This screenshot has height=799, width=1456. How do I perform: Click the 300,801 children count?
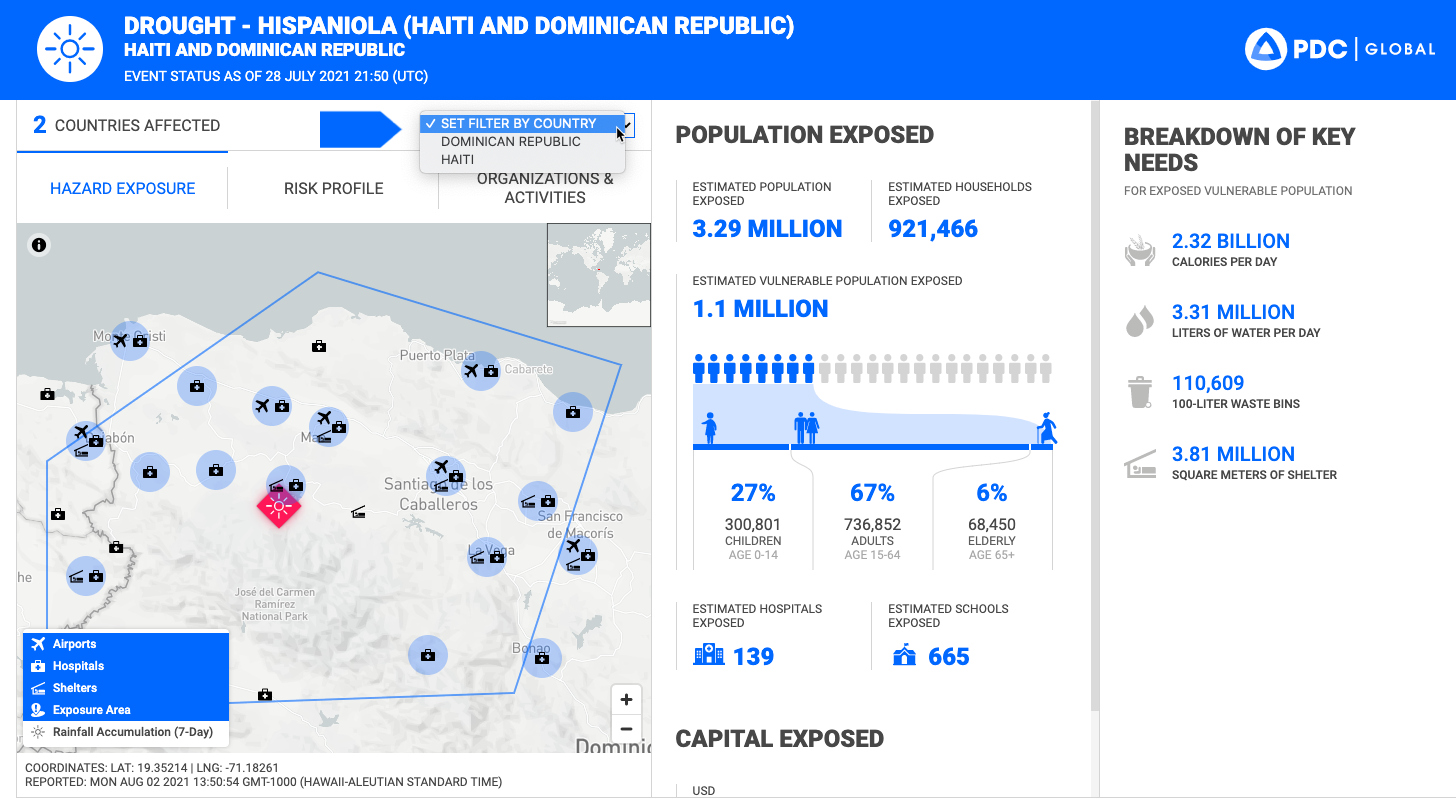click(753, 524)
